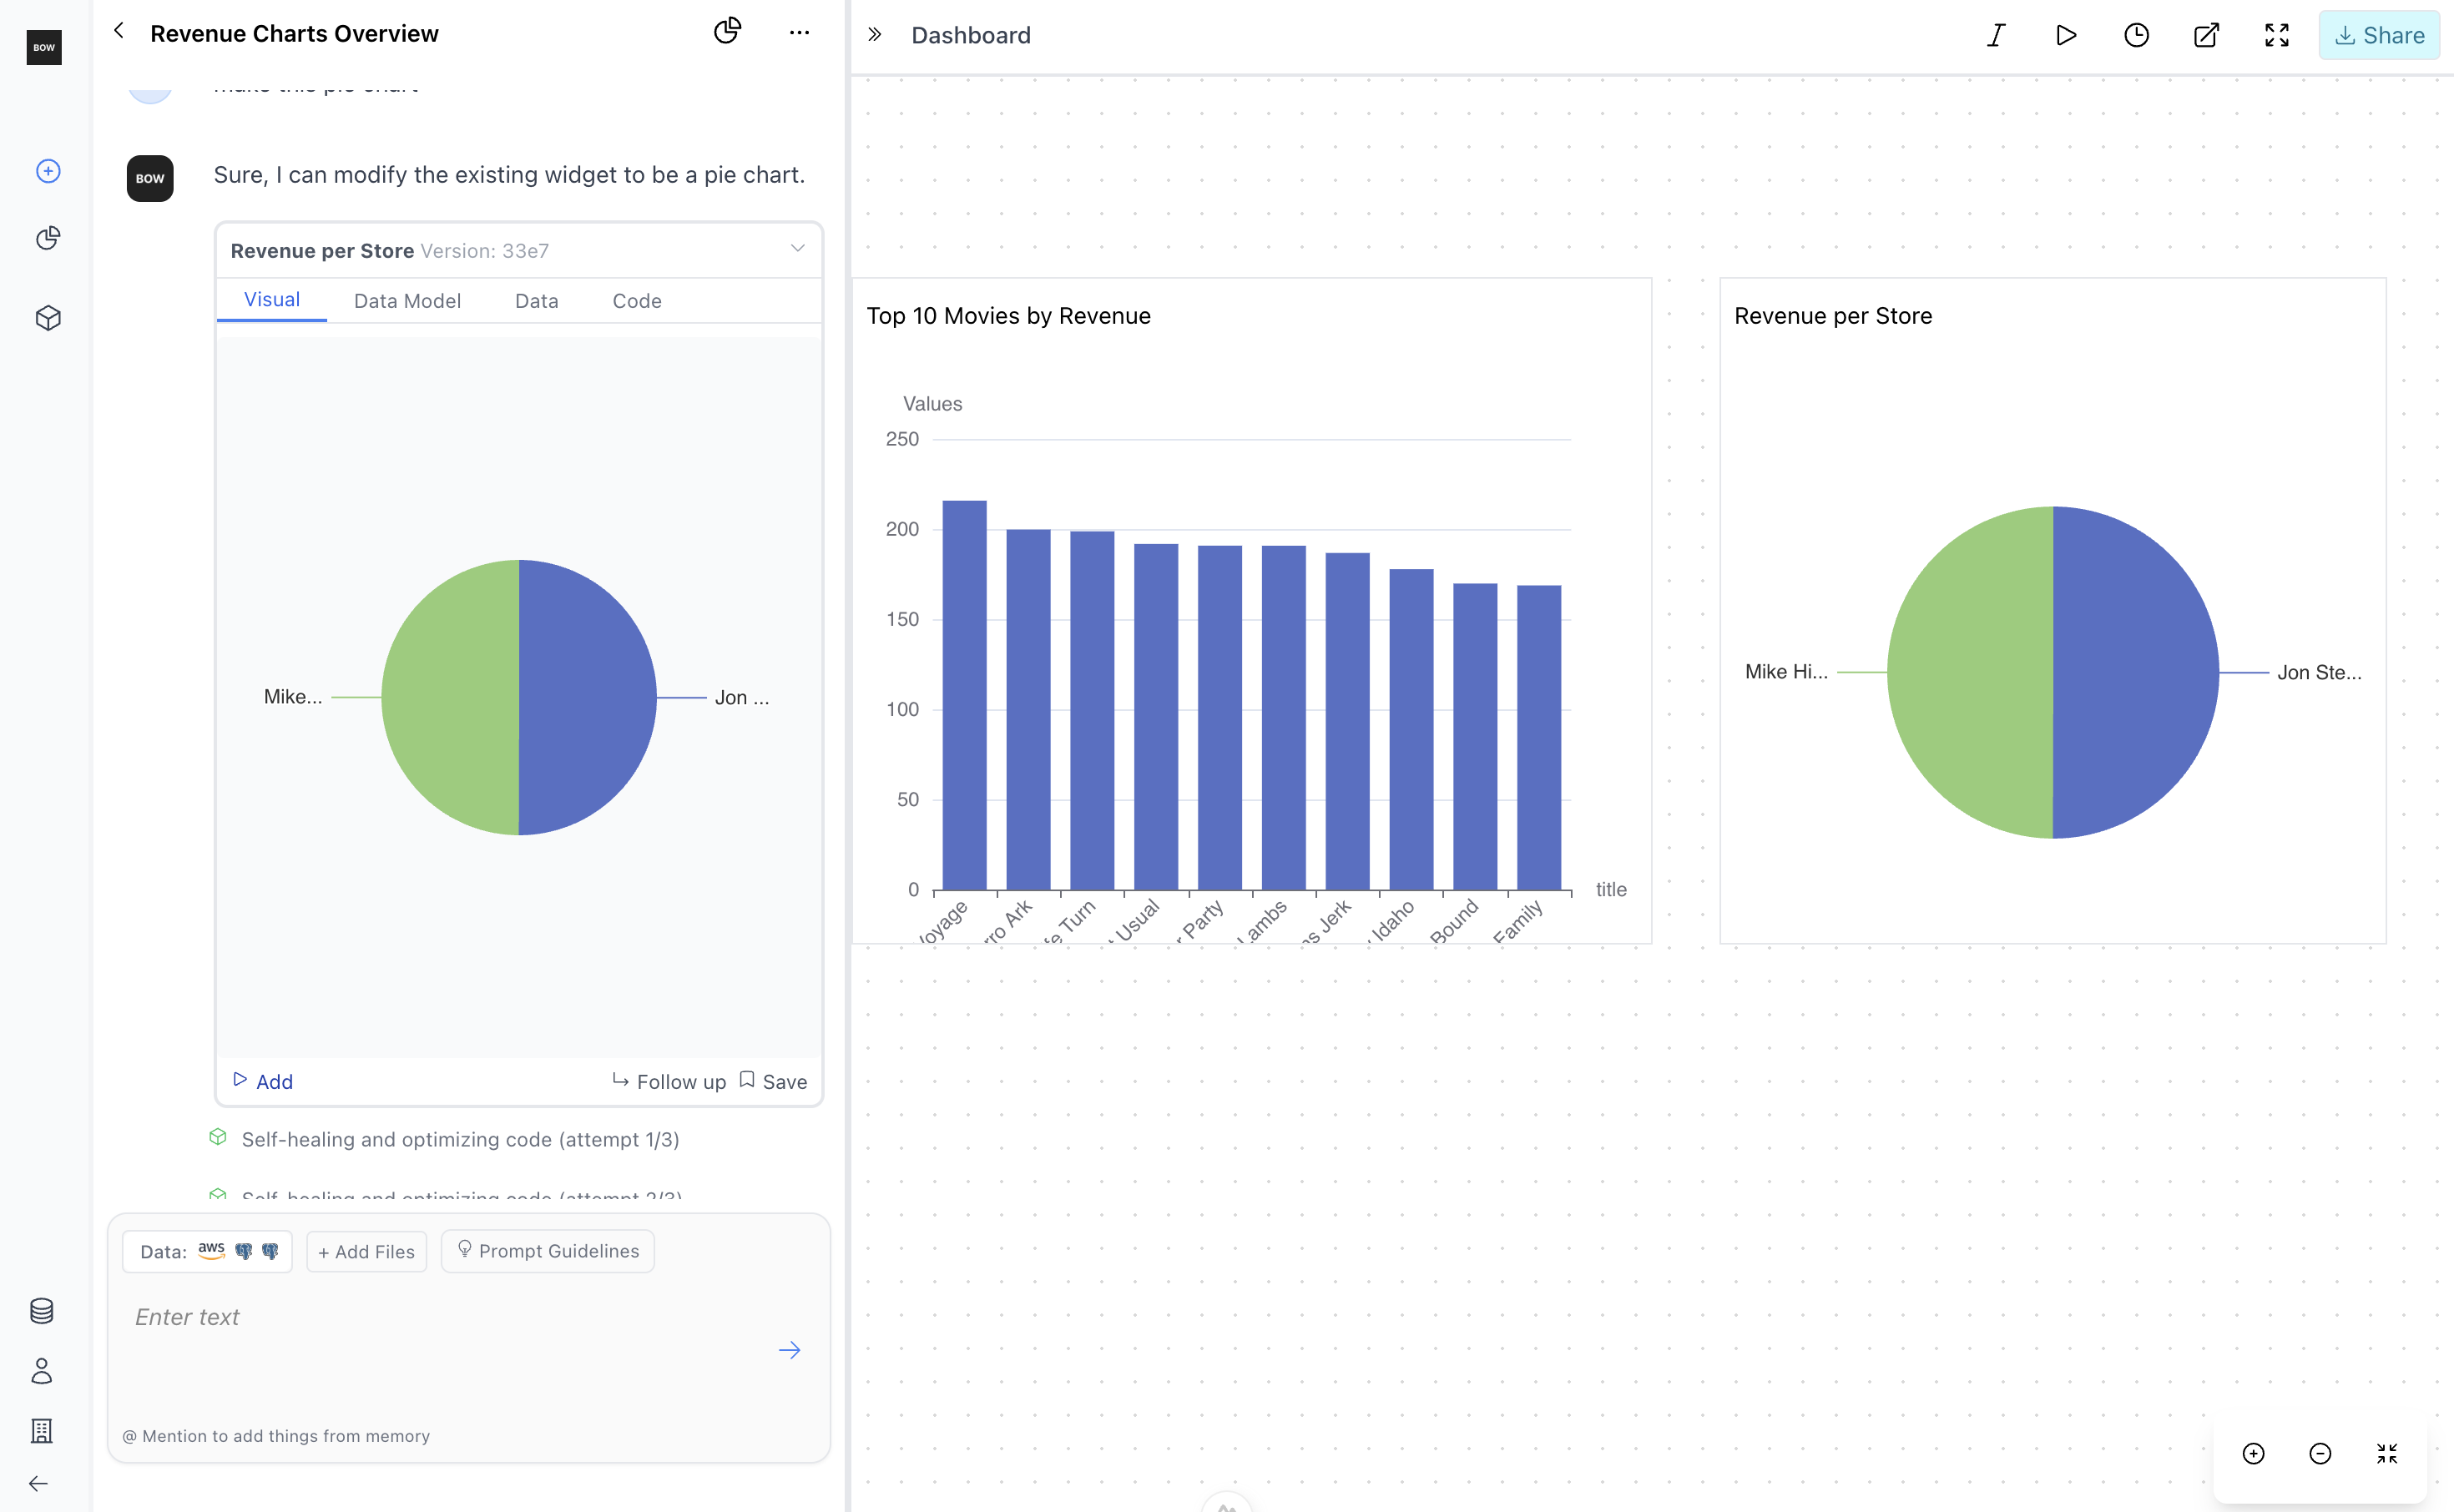
Task: Click the run play icon in dashboard toolbar
Action: click(2066, 35)
